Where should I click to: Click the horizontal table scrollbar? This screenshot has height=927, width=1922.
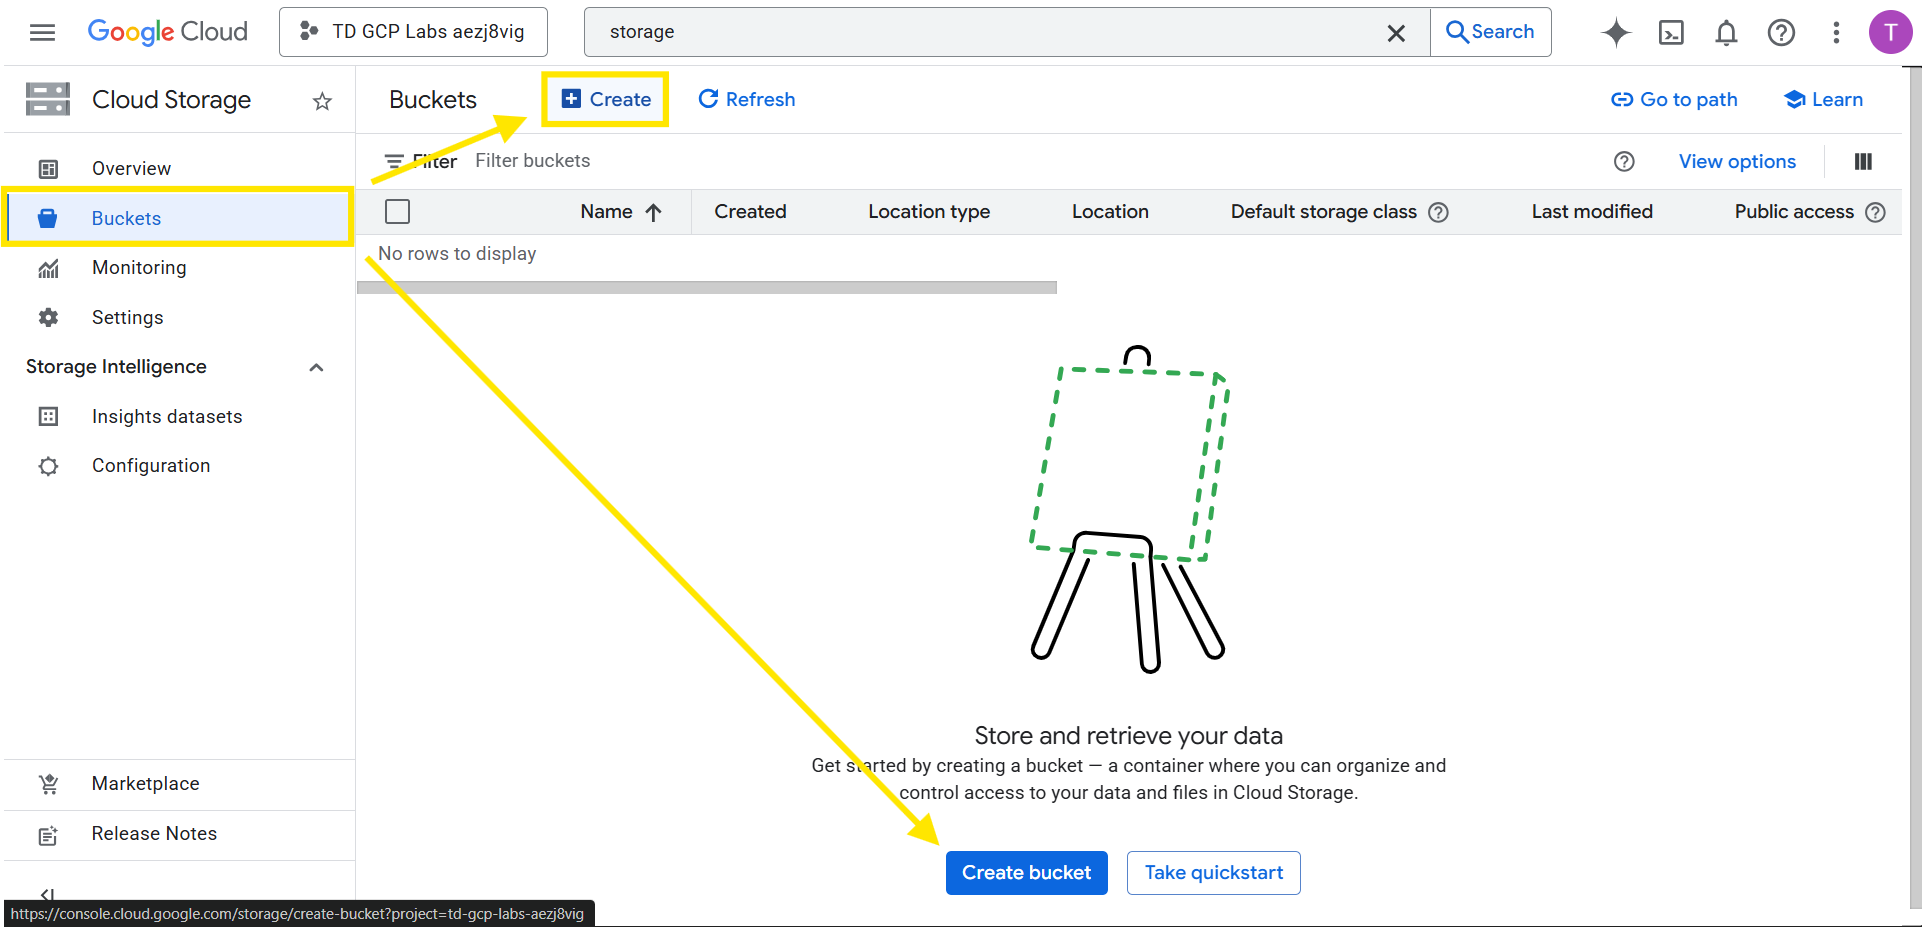706,287
